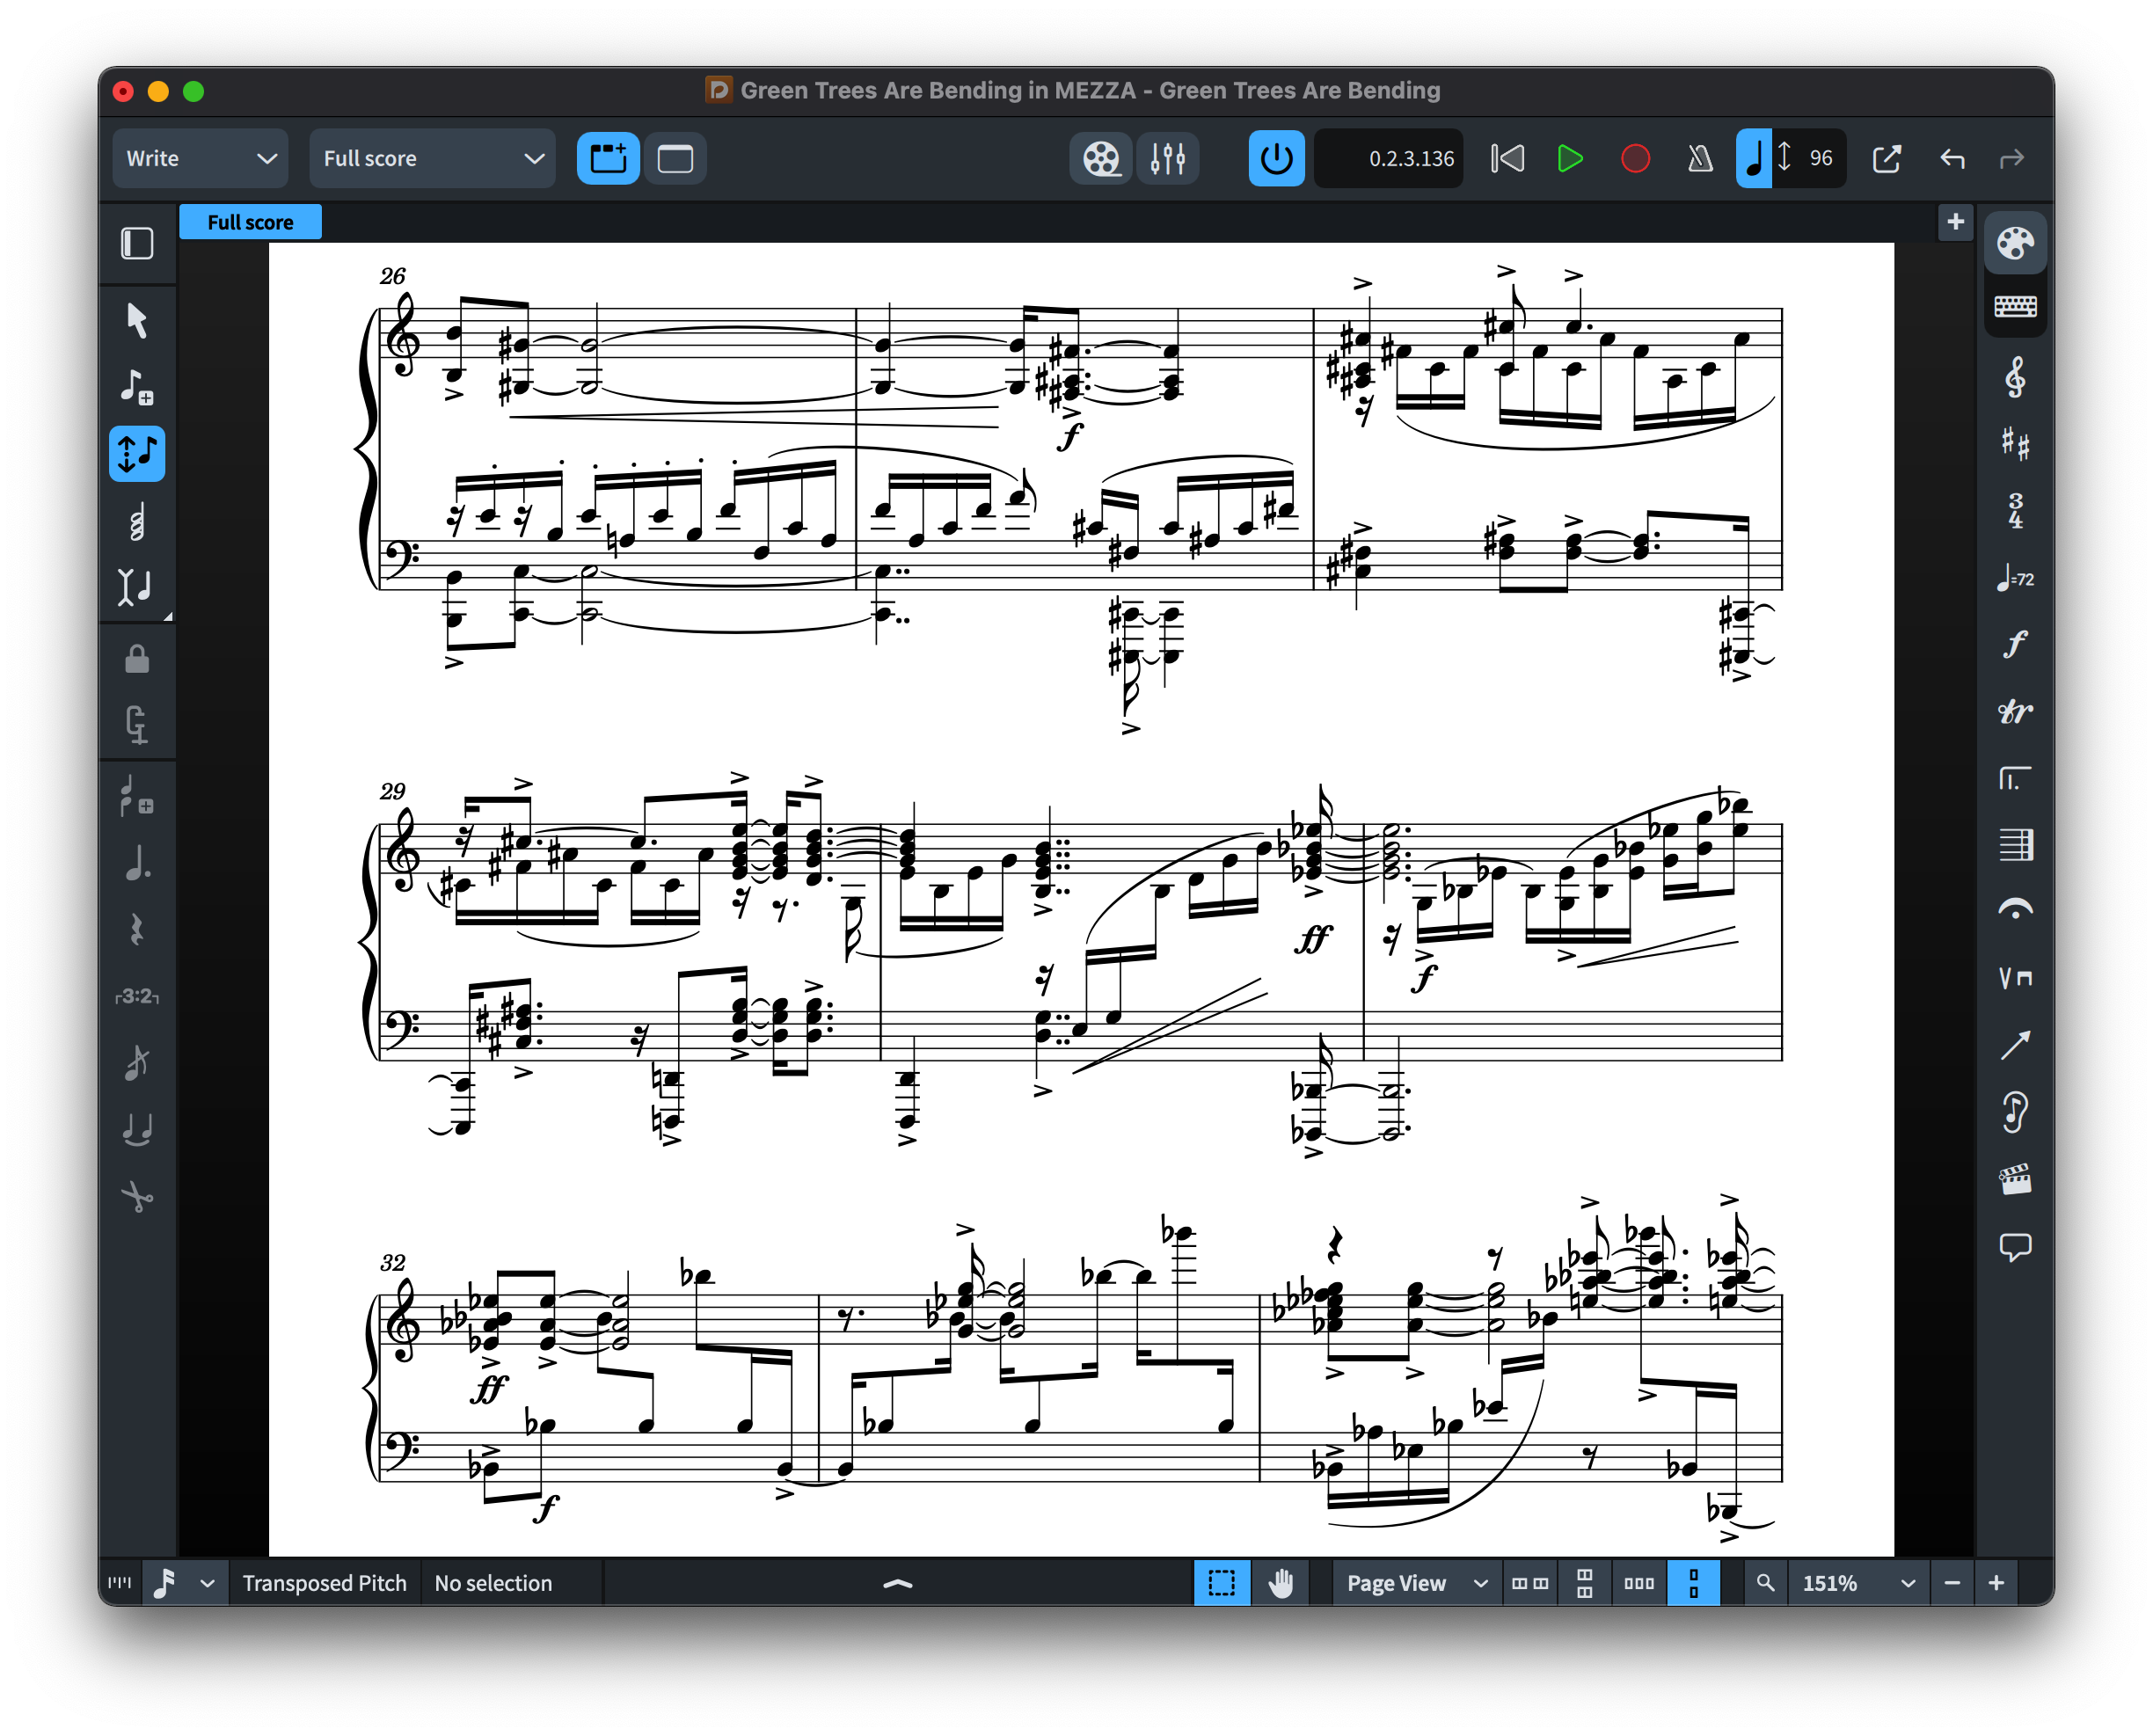This screenshot has height=1736, width=2153.
Task: Open the Page View dropdown
Action: 1416,1583
